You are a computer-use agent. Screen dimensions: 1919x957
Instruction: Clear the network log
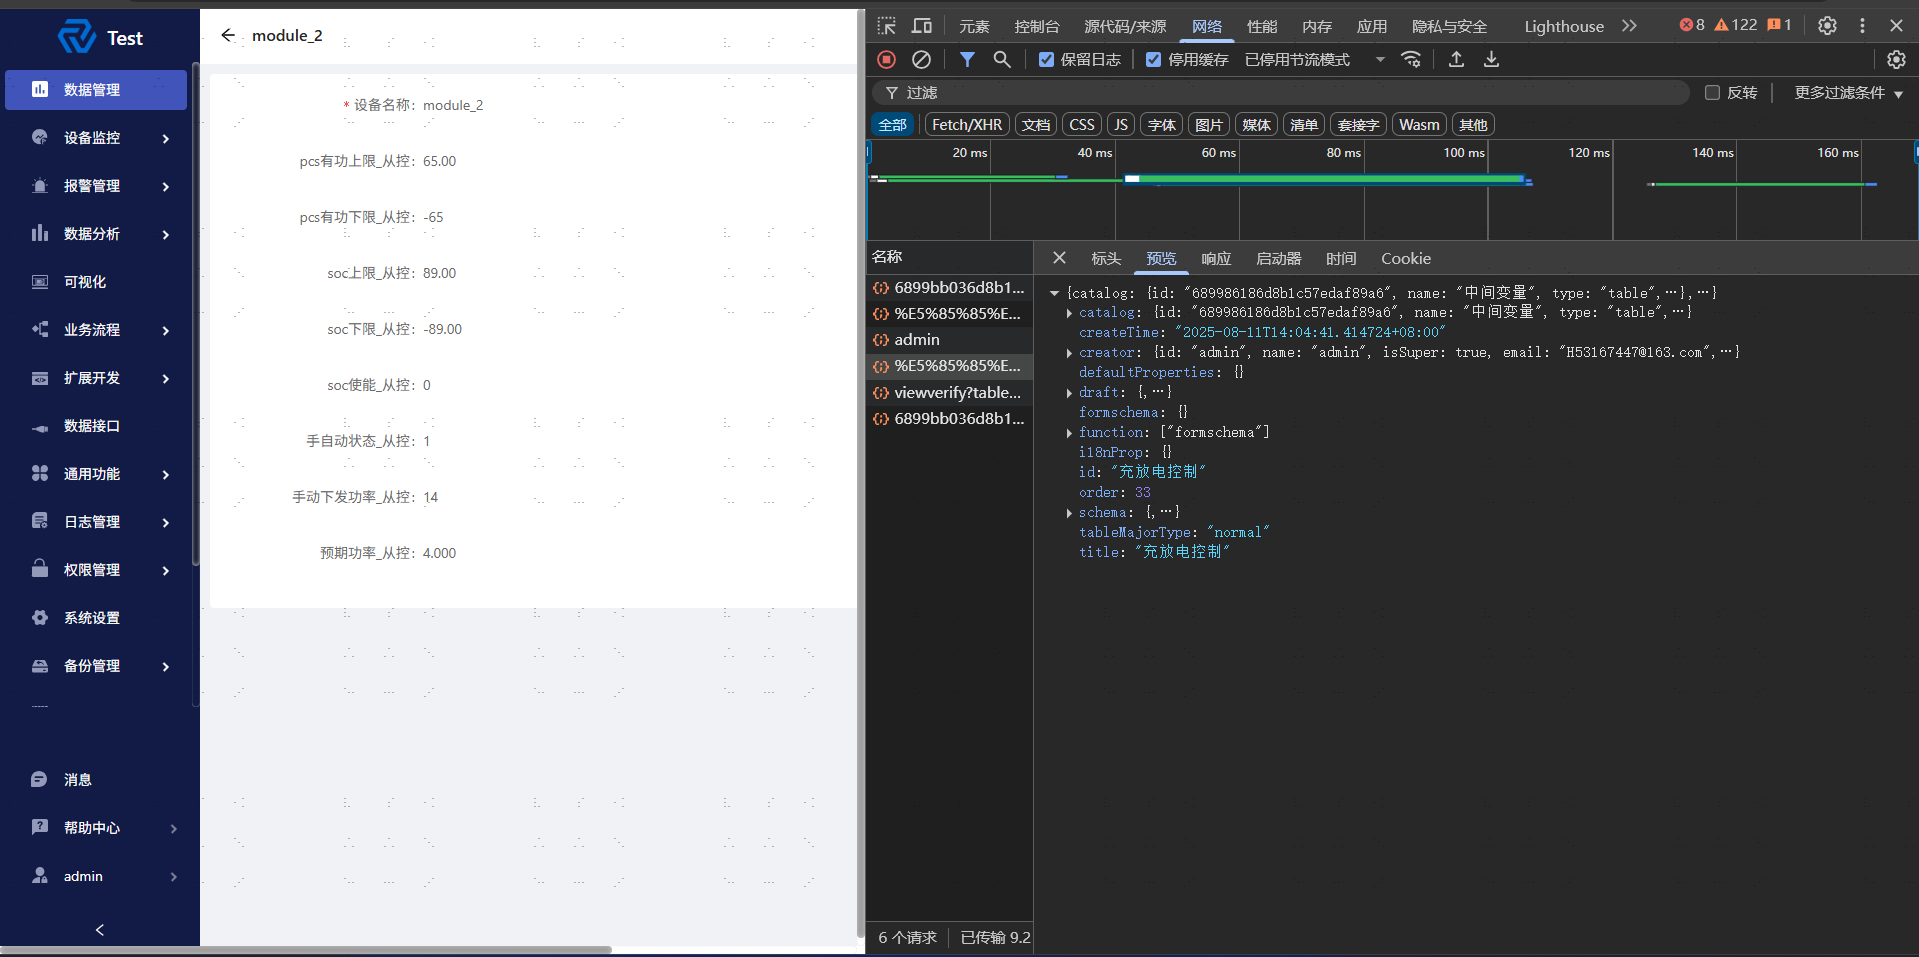pos(922,59)
